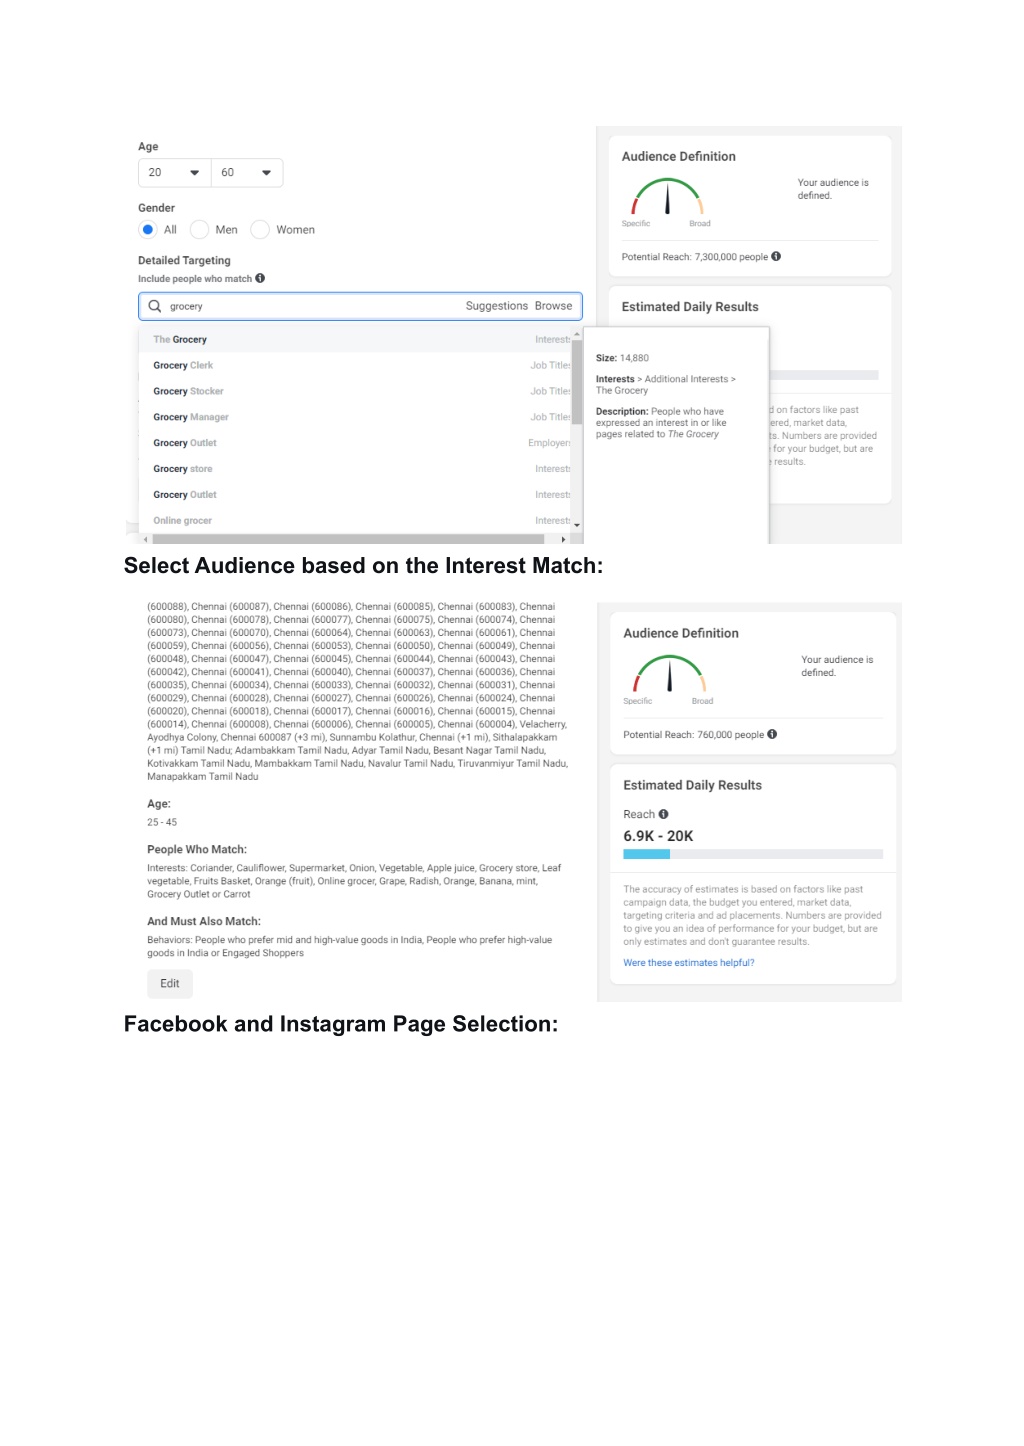1024x1446 pixels.
Task: Pick the Grocery Stocker job title suggestion
Action: pyautogui.click(x=355, y=392)
